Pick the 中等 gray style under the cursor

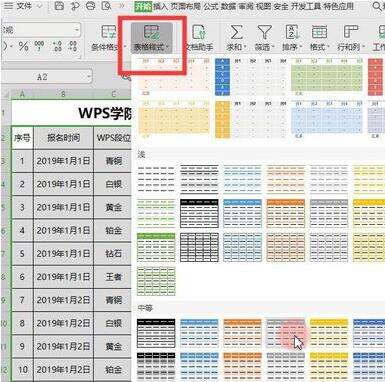(286, 333)
